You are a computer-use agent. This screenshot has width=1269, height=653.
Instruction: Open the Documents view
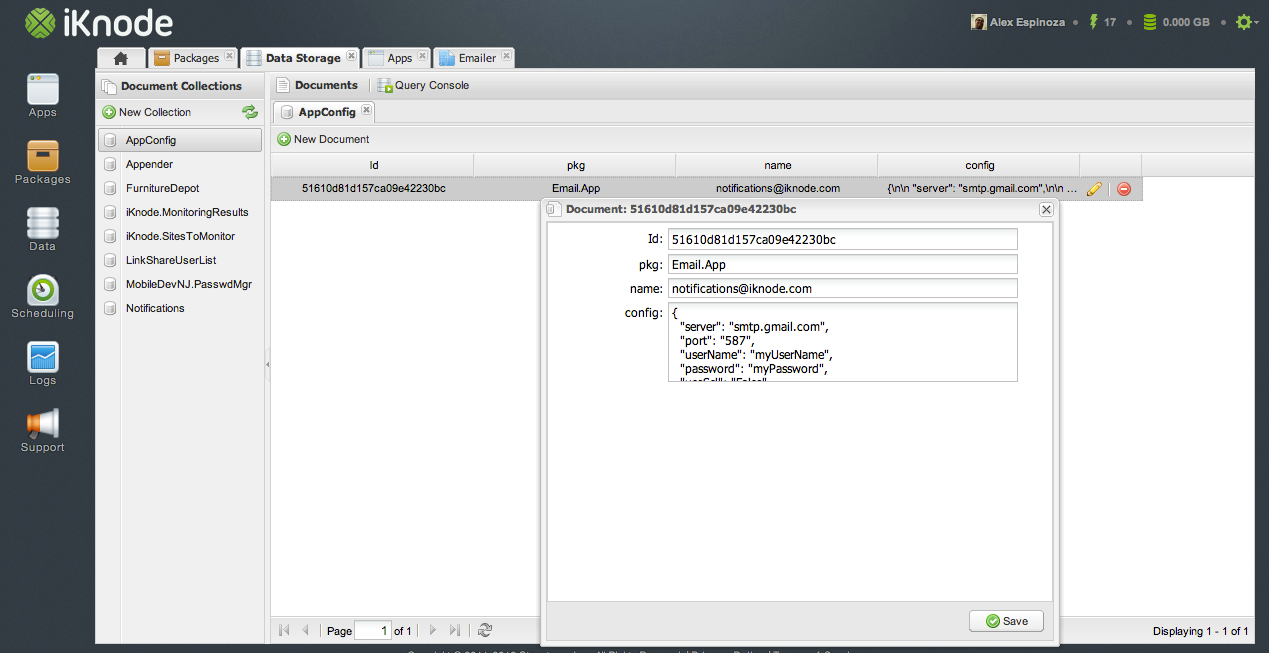point(317,85)
